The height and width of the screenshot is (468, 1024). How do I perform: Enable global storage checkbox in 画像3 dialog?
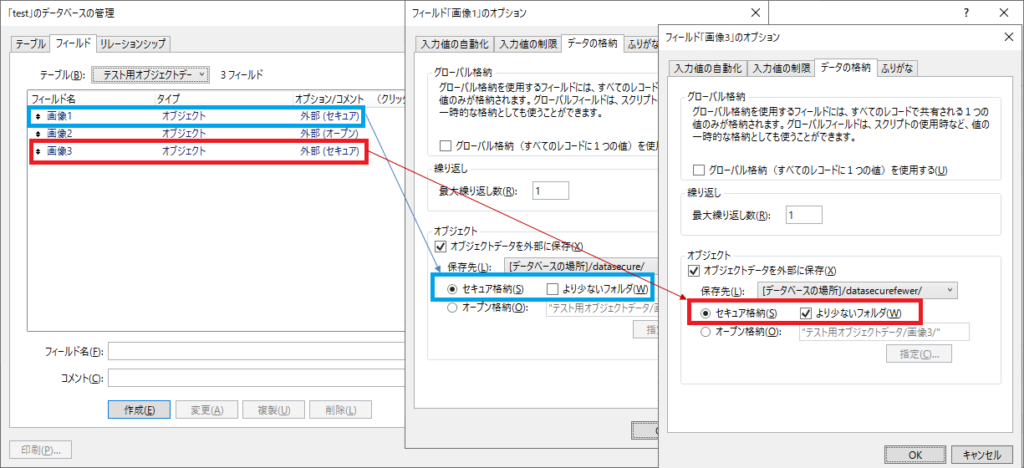pos(699,170)
